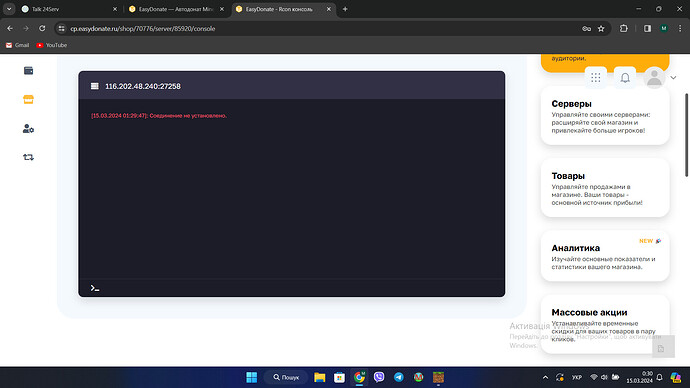The height and width of the screenshot is (388, 690).
Task: Open the Gmail bookmark
Action: pyautogui.click(x=18, y=45)
